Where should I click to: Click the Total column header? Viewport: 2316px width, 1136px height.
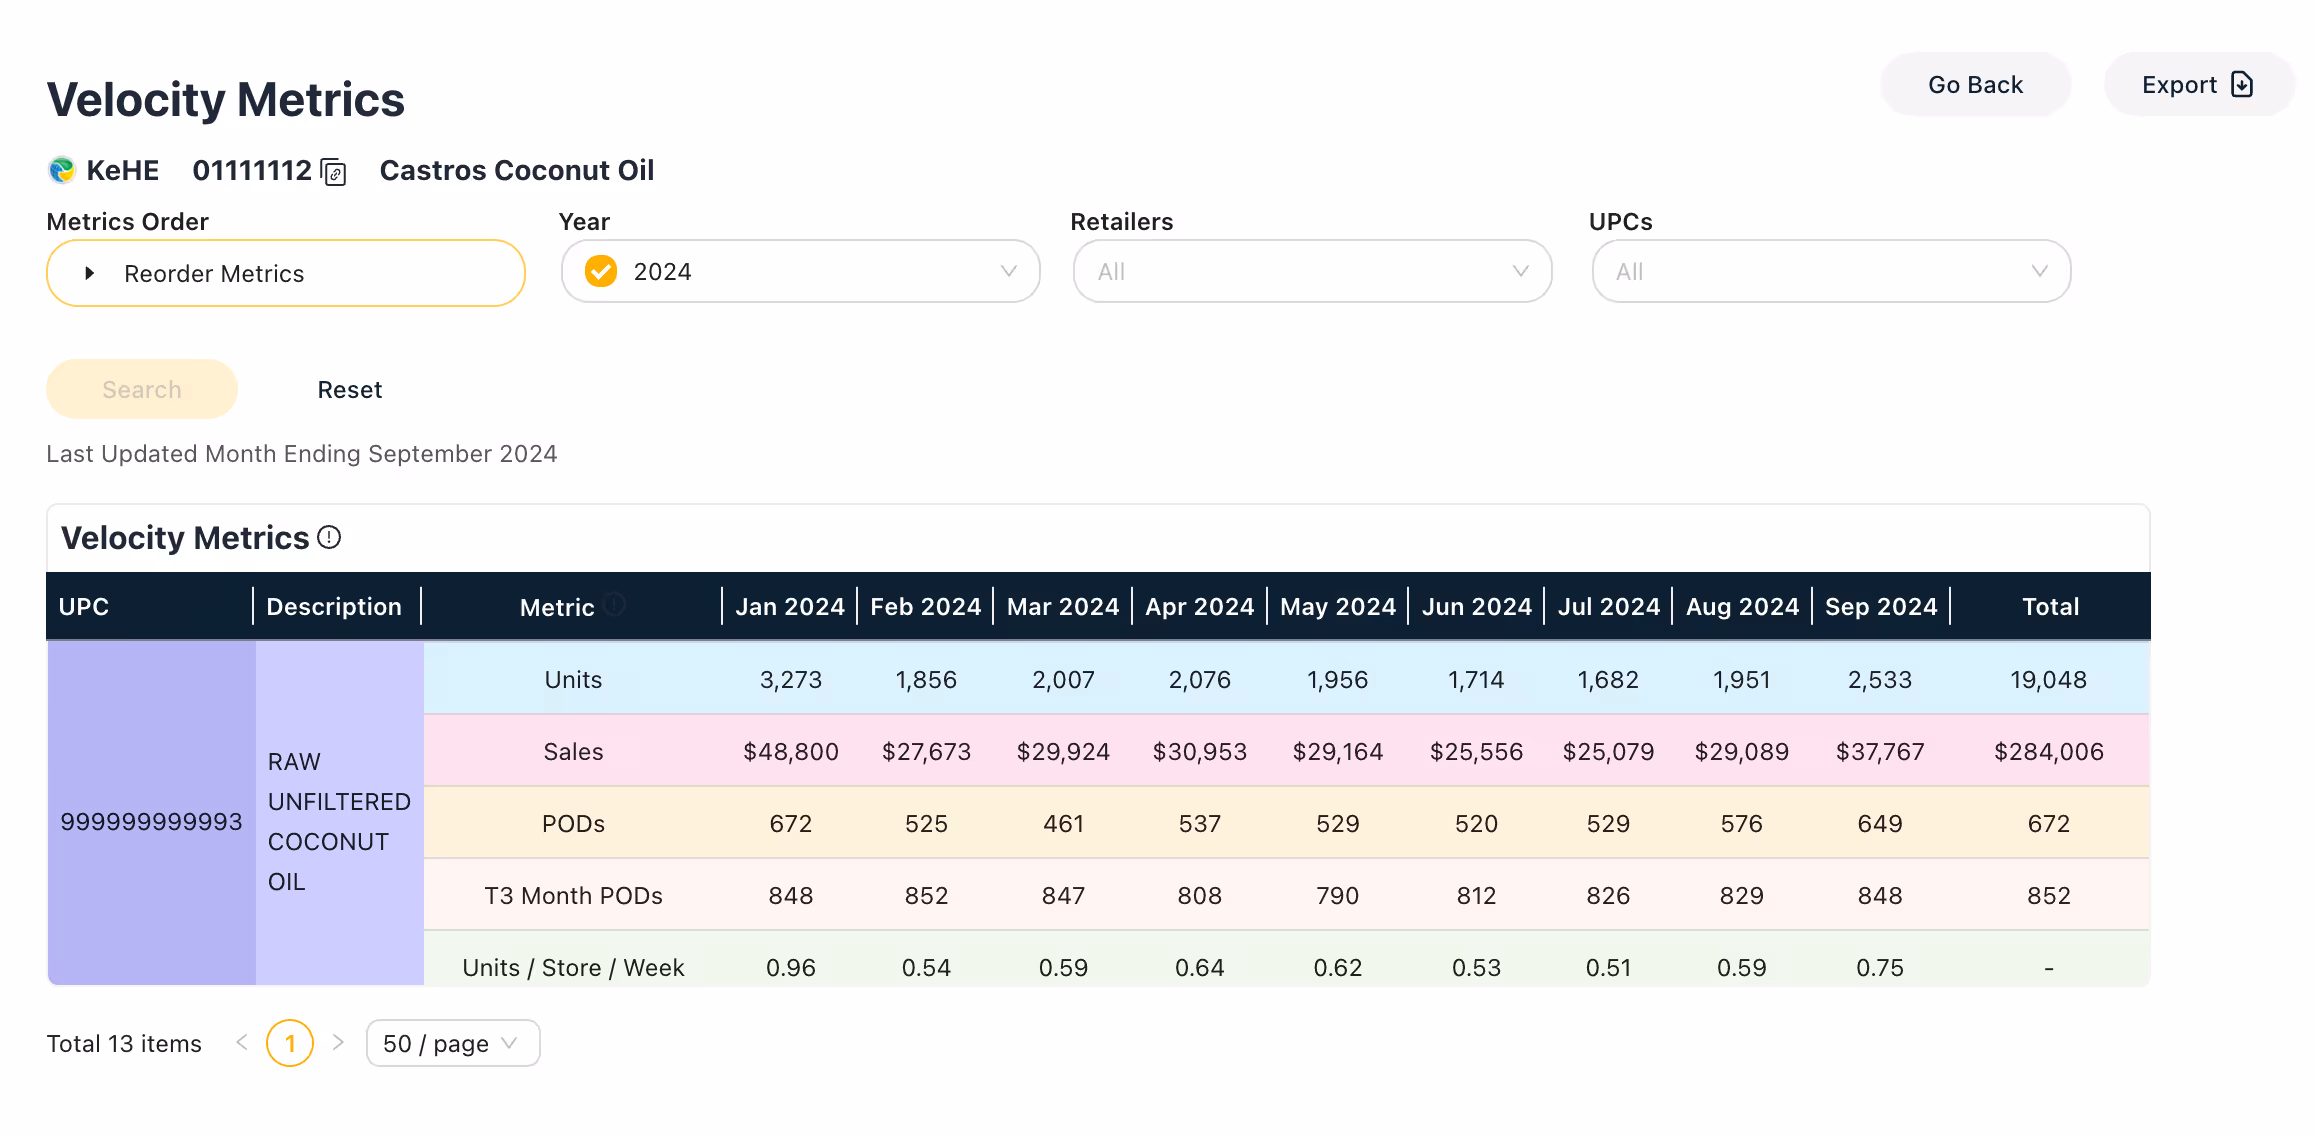tap(2050, 607)
